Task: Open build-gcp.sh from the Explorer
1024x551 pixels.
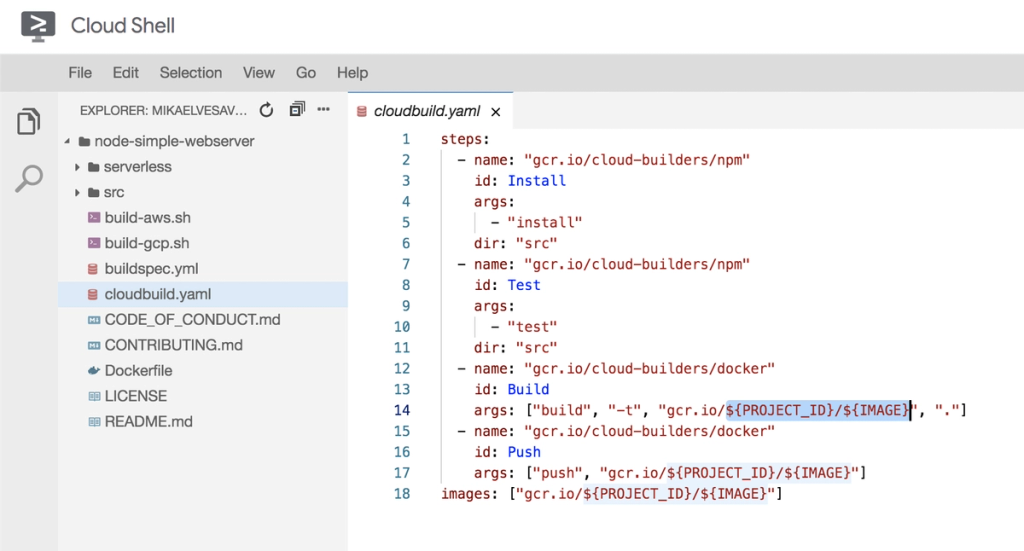Action: point(147,243)
